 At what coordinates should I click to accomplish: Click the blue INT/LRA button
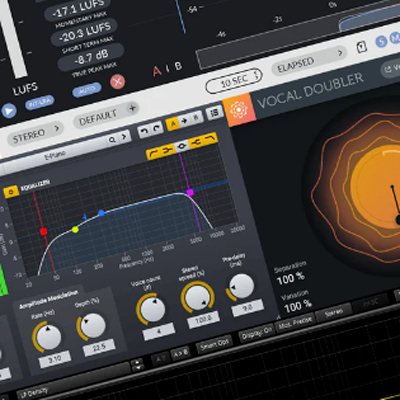click(x=40, y=103)
